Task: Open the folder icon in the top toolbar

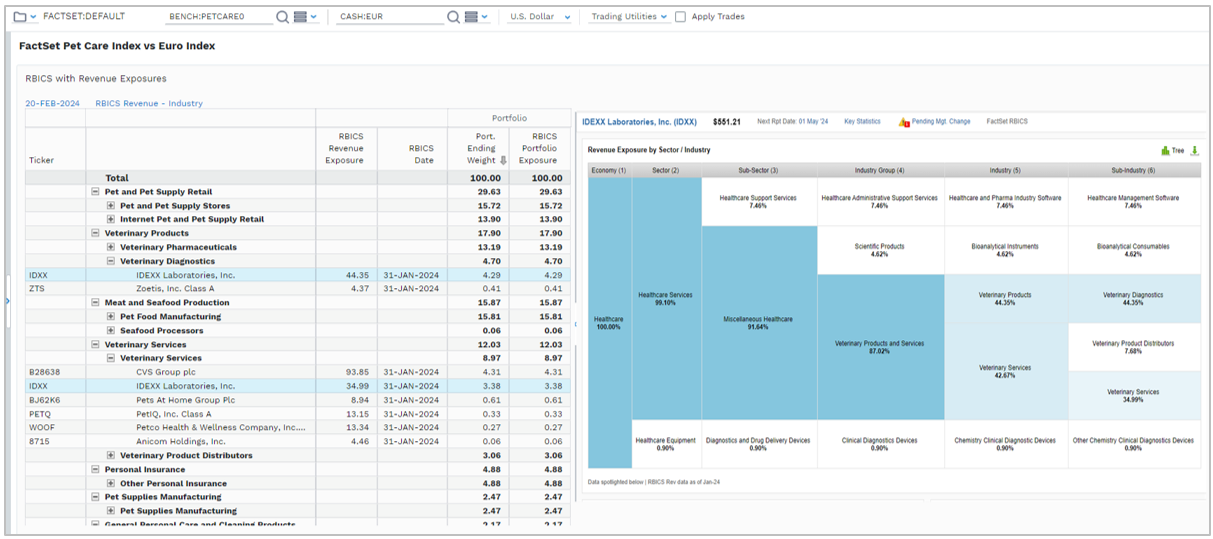Action: tap(20, 17)
